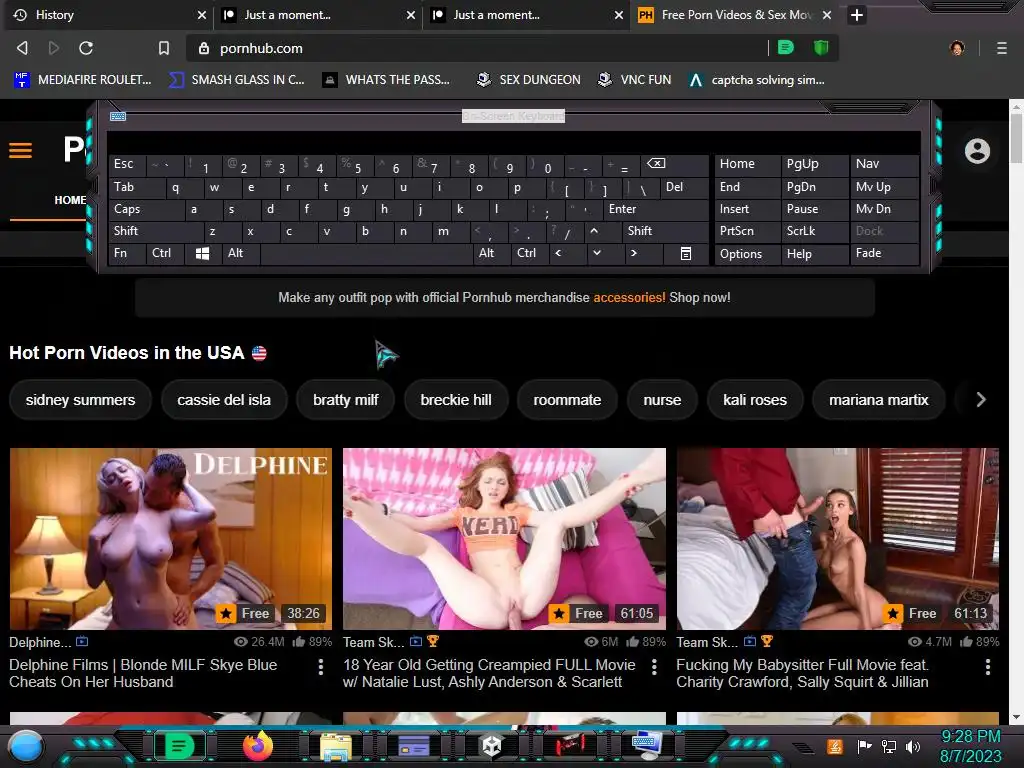Click the volume speaker tray icon
The width and height of the screenshot is (1024, 768).
(913, 746)
